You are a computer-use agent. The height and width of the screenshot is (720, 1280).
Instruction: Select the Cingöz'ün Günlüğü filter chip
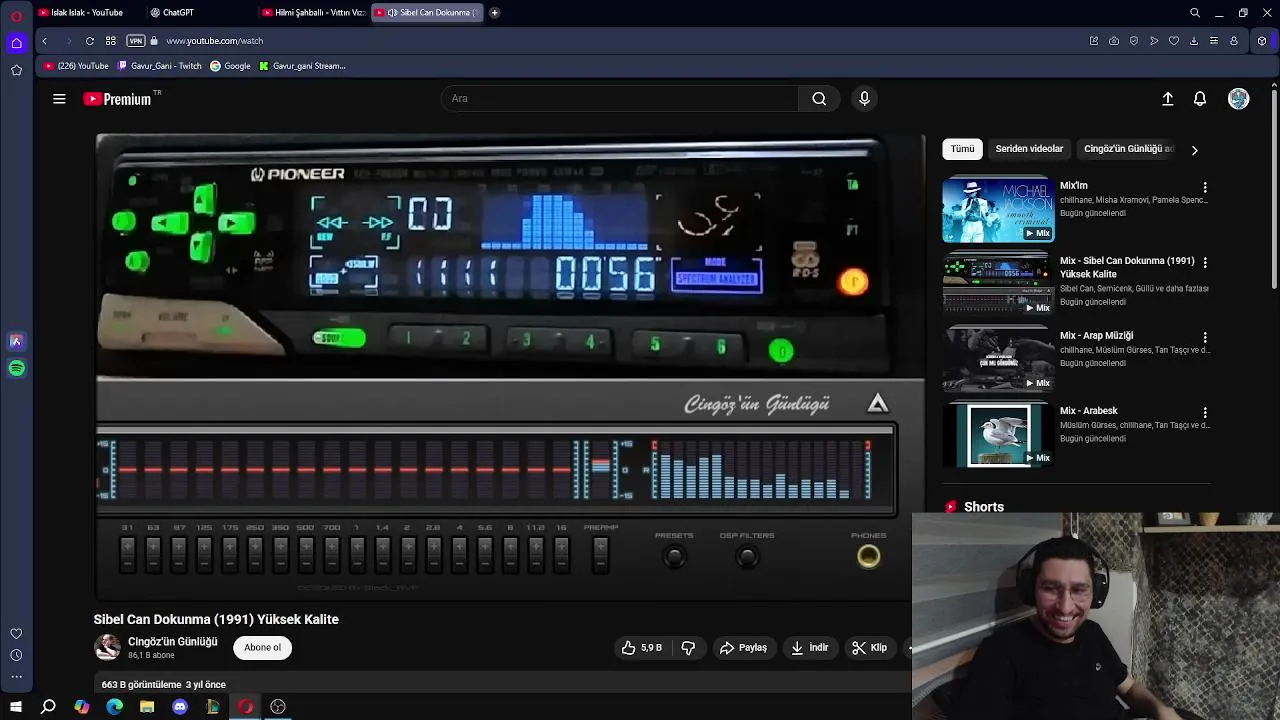click(1128, 149)
